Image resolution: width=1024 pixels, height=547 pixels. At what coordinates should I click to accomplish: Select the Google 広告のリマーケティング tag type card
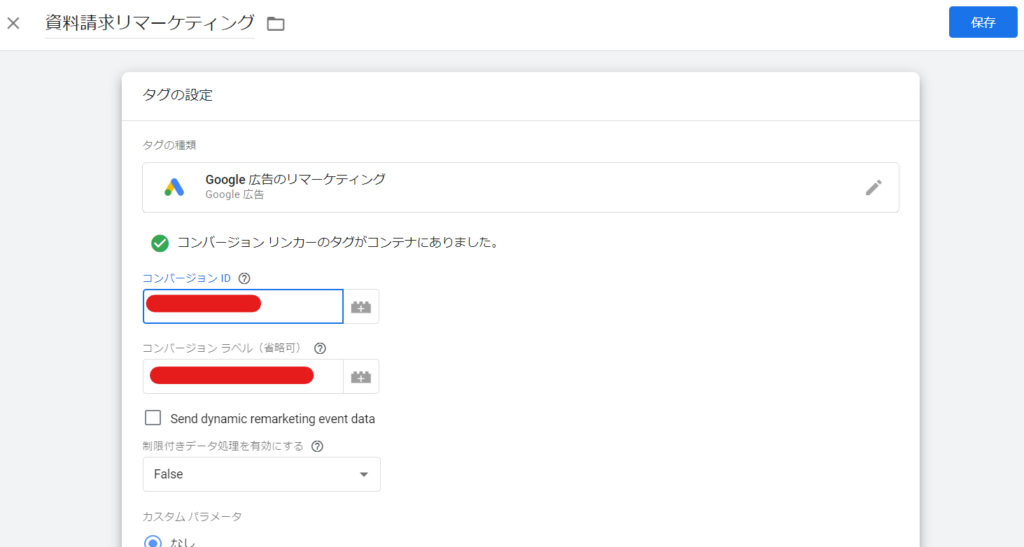pos(520,187)
